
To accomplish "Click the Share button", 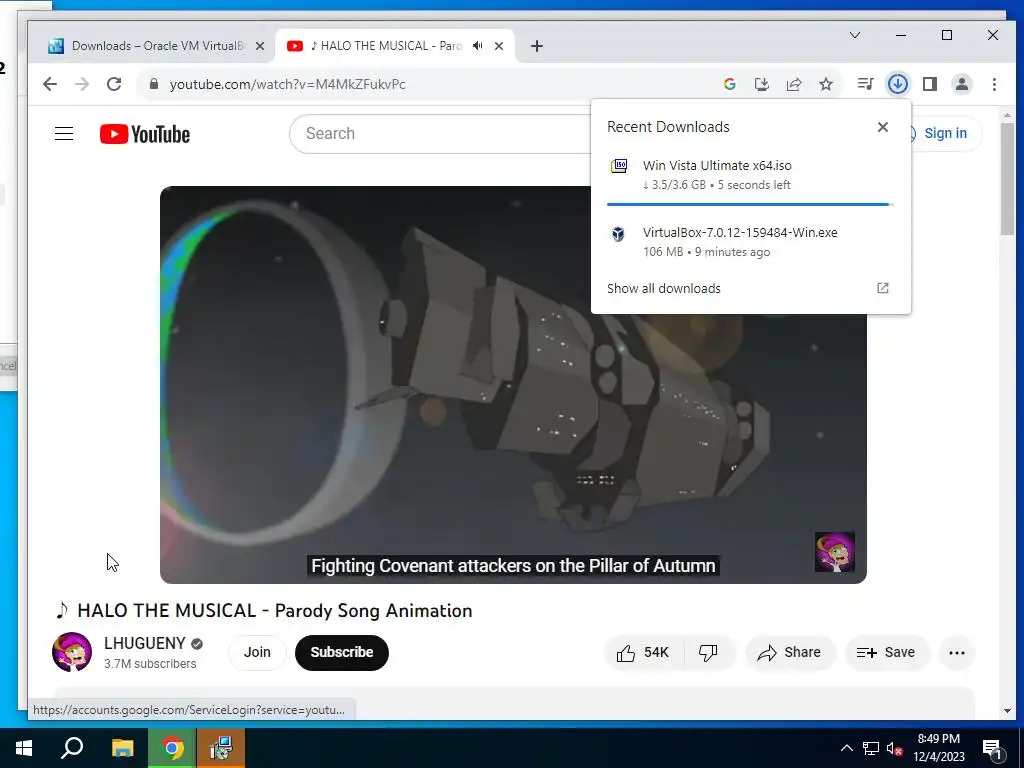I will click(790, 652).
